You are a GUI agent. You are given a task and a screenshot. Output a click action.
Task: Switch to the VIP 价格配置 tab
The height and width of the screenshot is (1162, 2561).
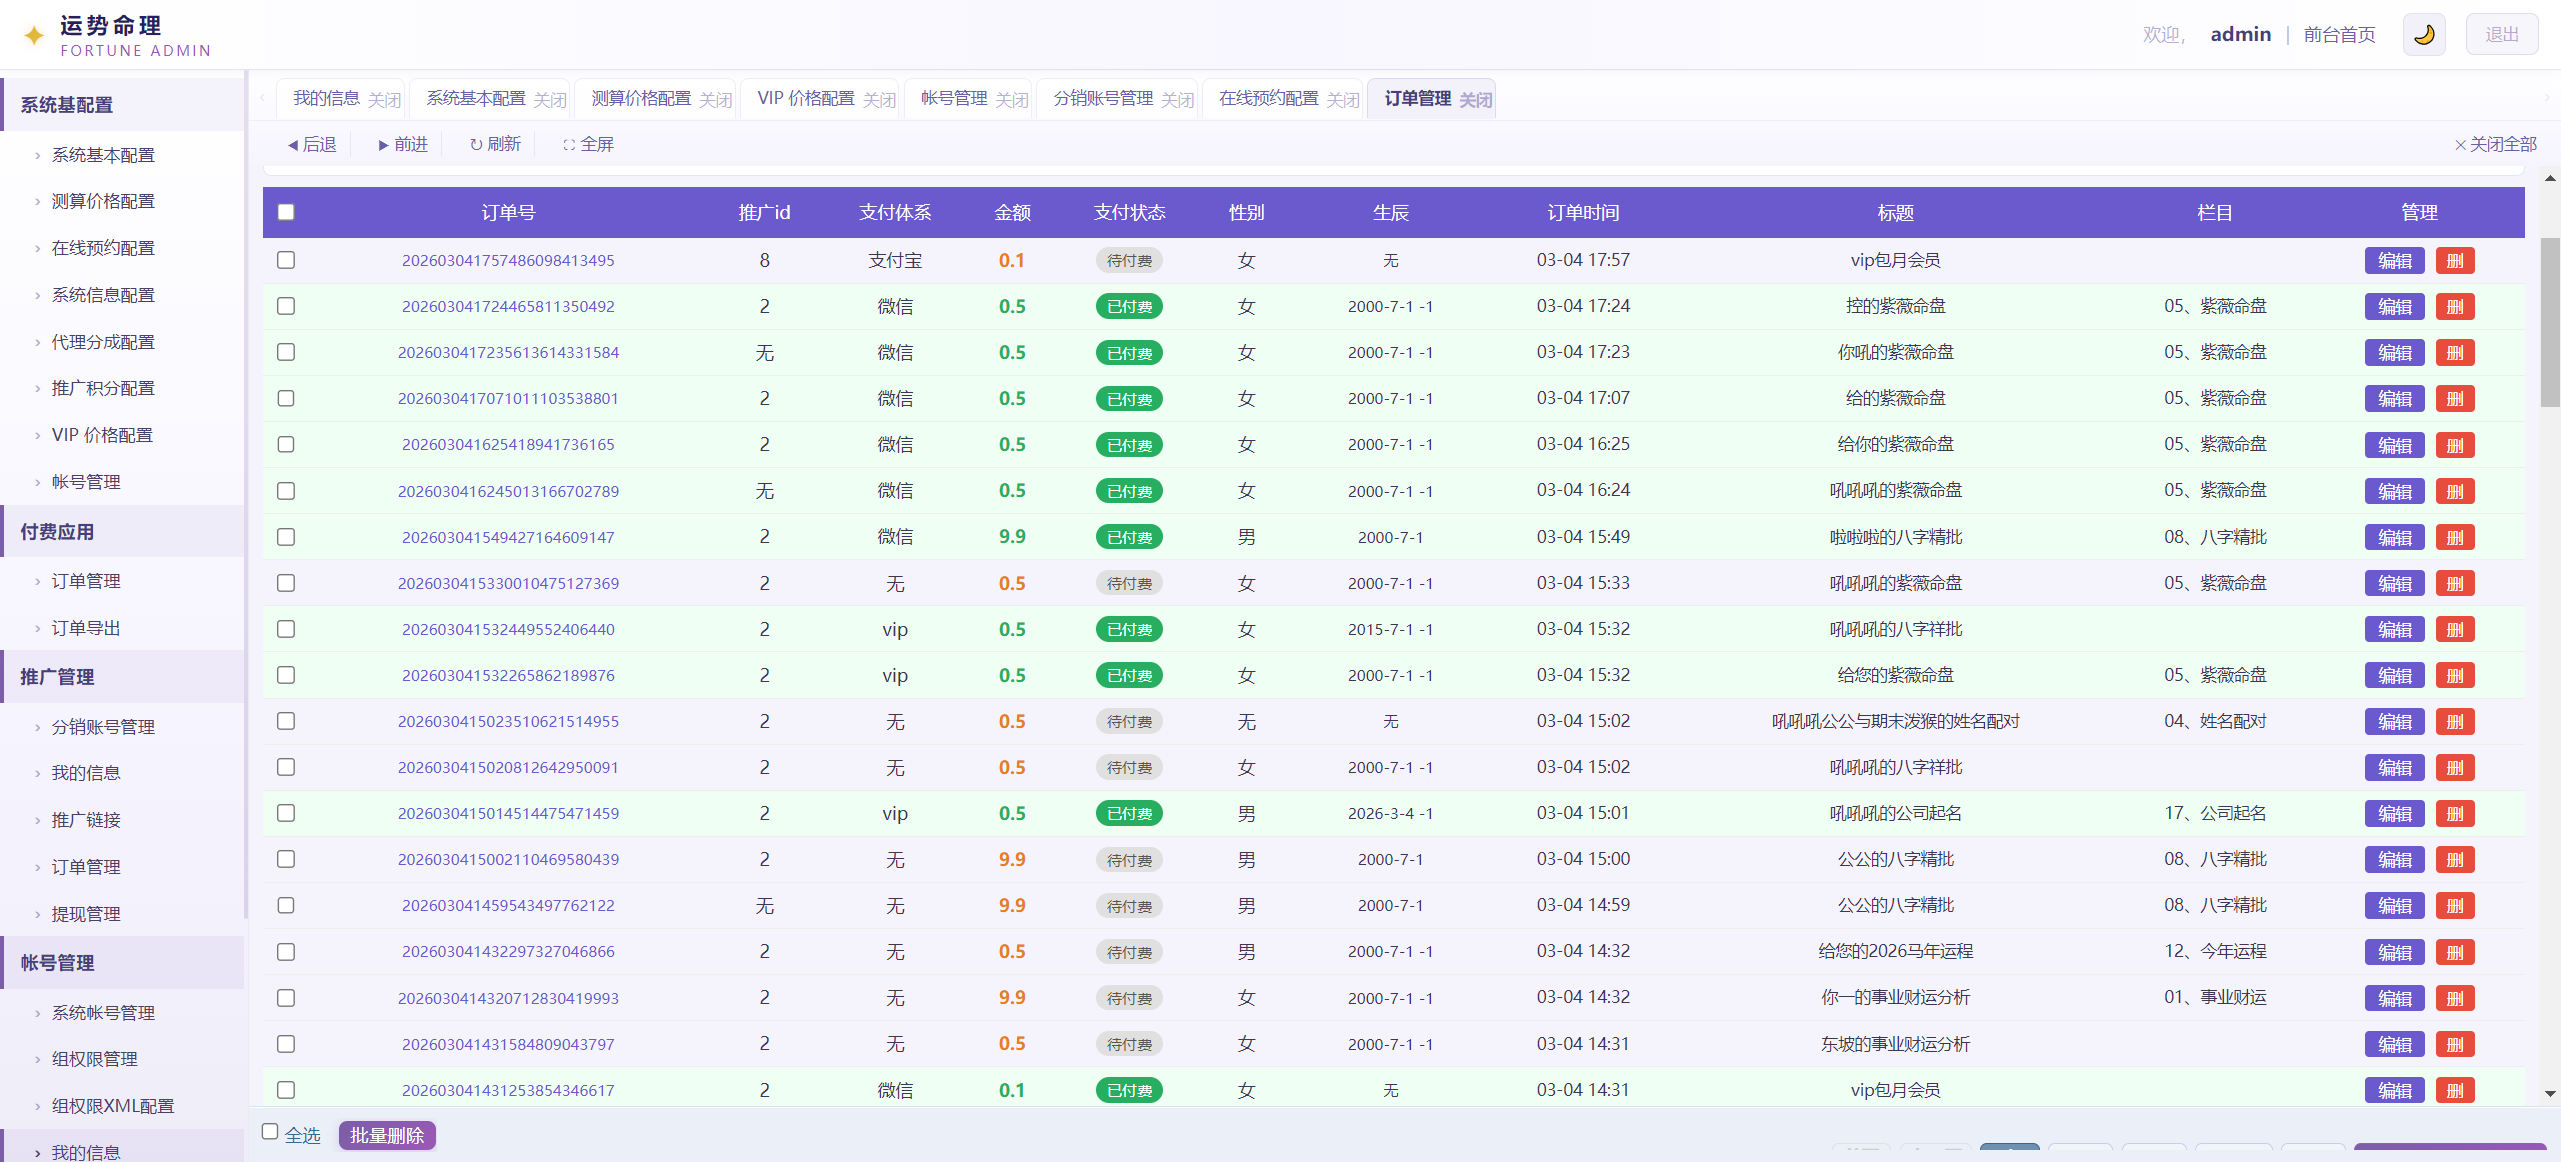pos(806,98)
